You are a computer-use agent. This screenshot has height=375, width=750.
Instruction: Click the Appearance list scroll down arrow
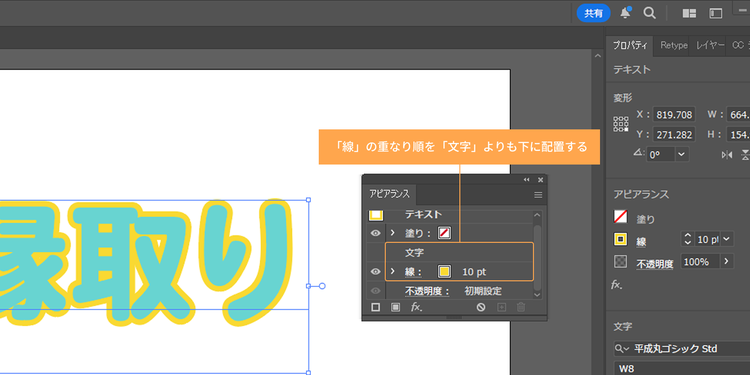click(537, 295)
